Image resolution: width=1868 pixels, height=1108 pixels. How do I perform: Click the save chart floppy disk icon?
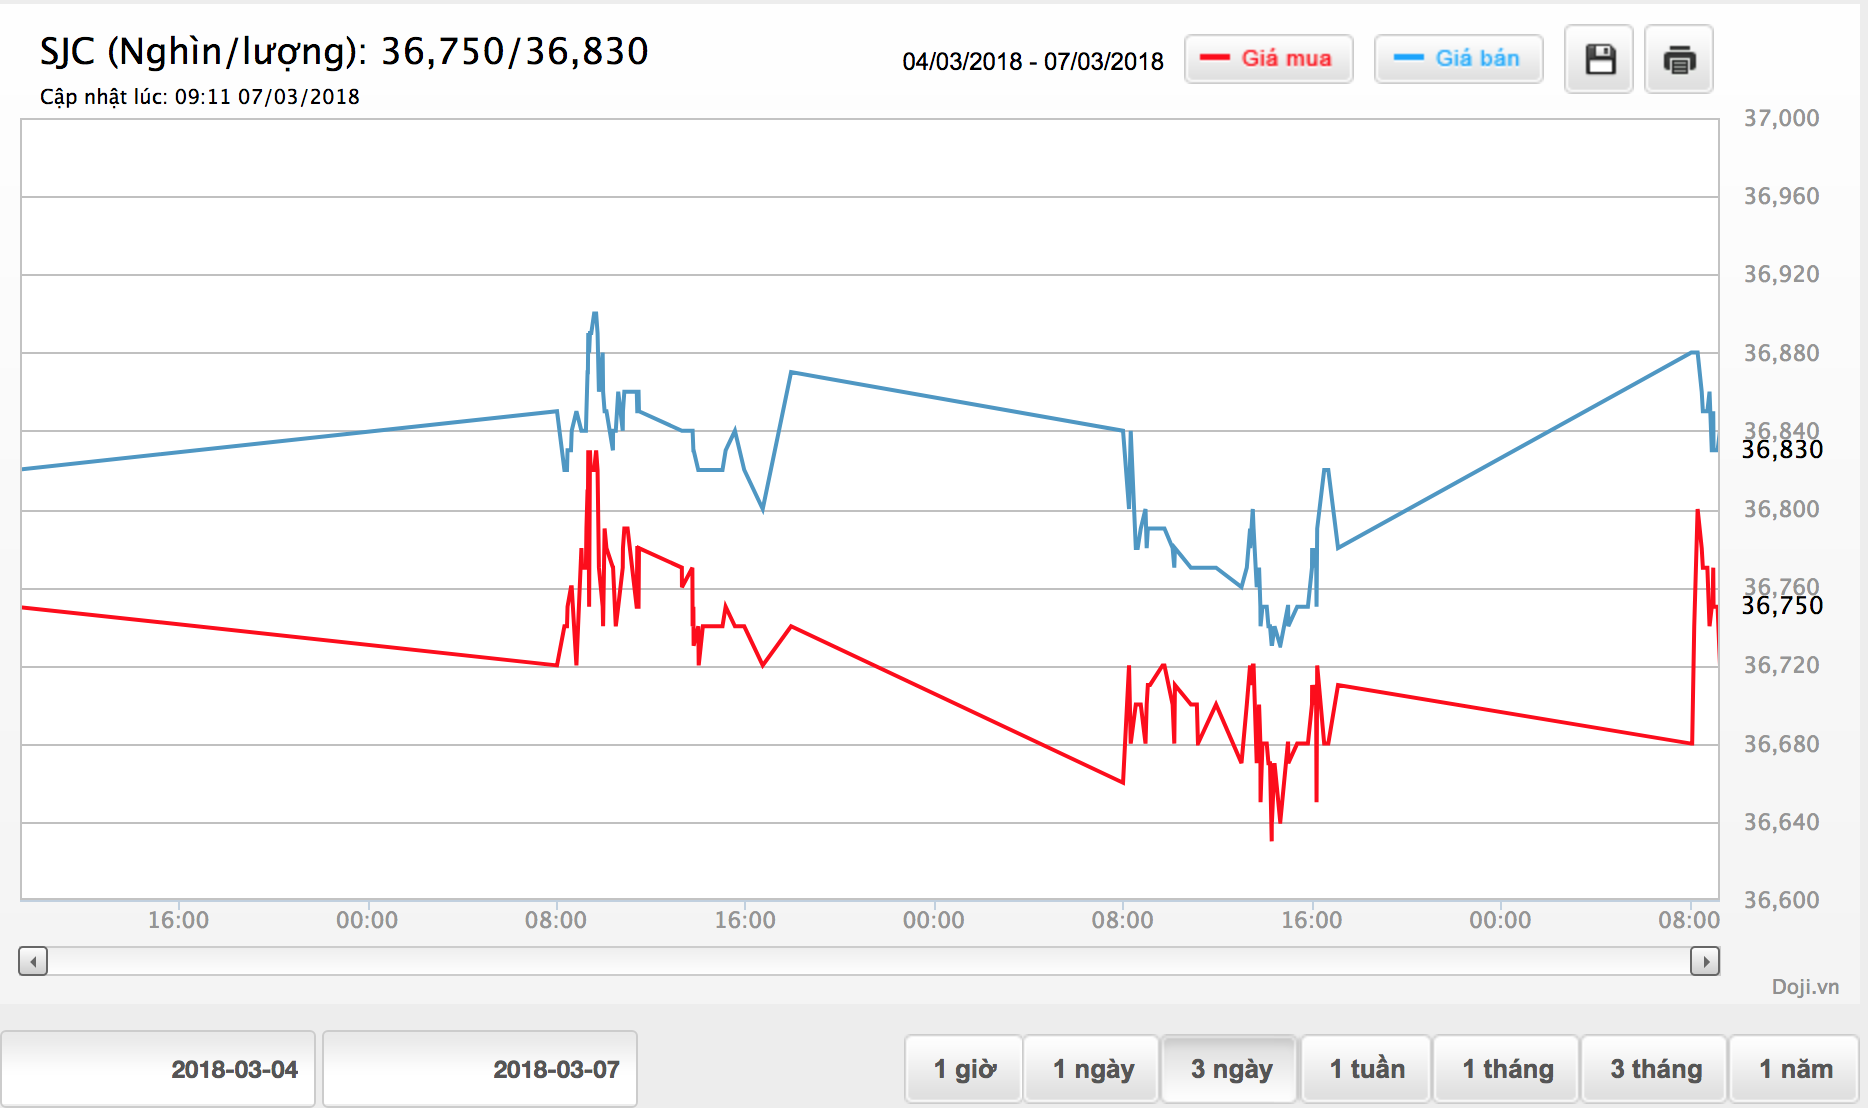[x=1599, y=60]
